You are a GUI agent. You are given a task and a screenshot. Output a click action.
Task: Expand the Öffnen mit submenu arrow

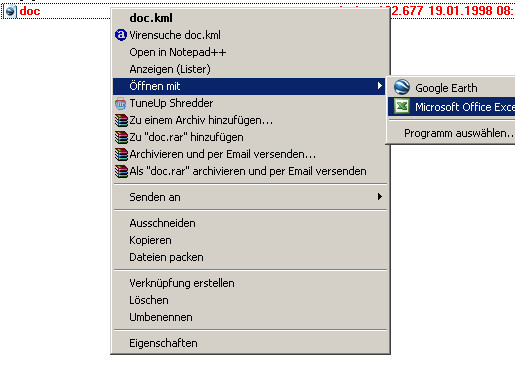tap(380, 86)
